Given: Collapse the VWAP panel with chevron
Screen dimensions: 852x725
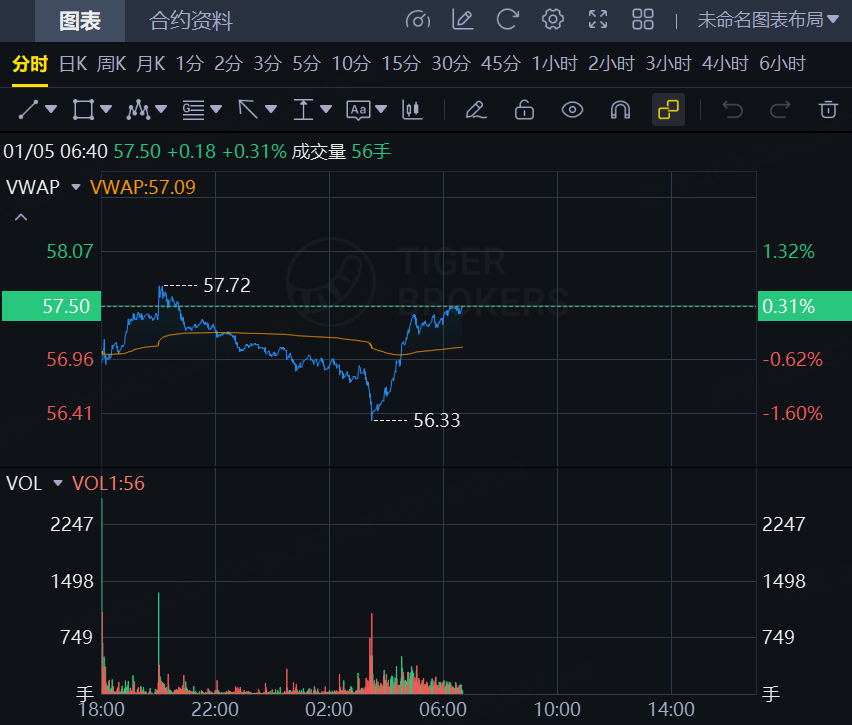Looking at the screenshot, I should click(21, 217).
